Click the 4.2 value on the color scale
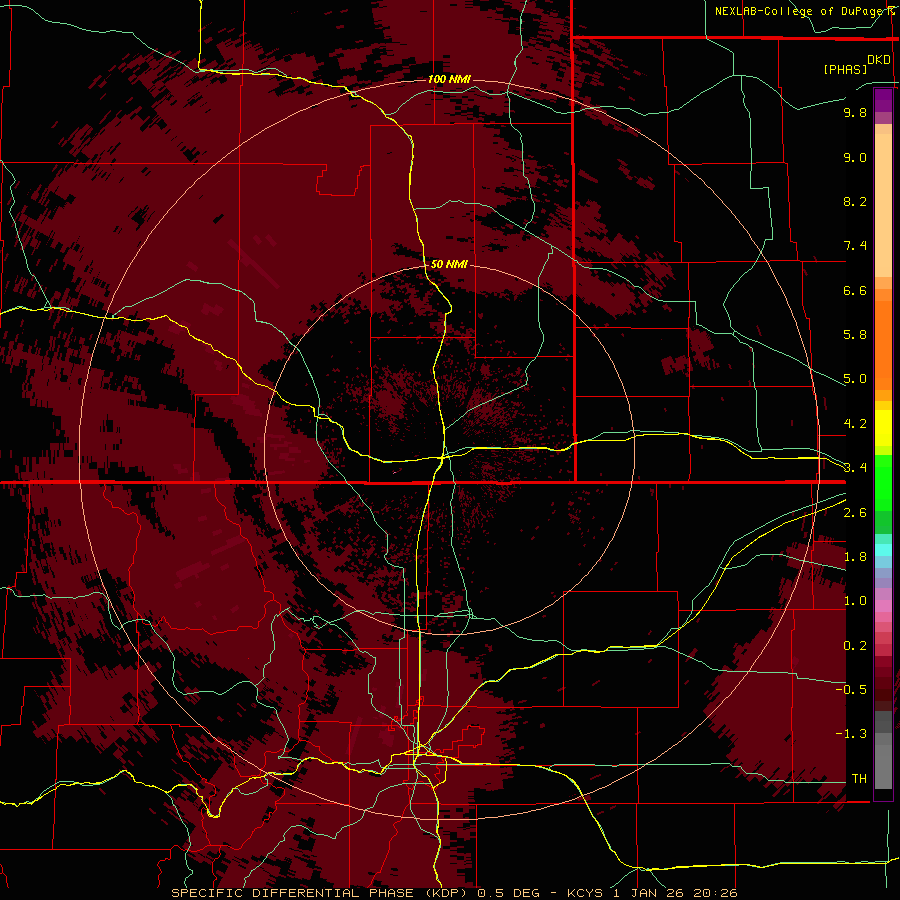 pos(855,424)
